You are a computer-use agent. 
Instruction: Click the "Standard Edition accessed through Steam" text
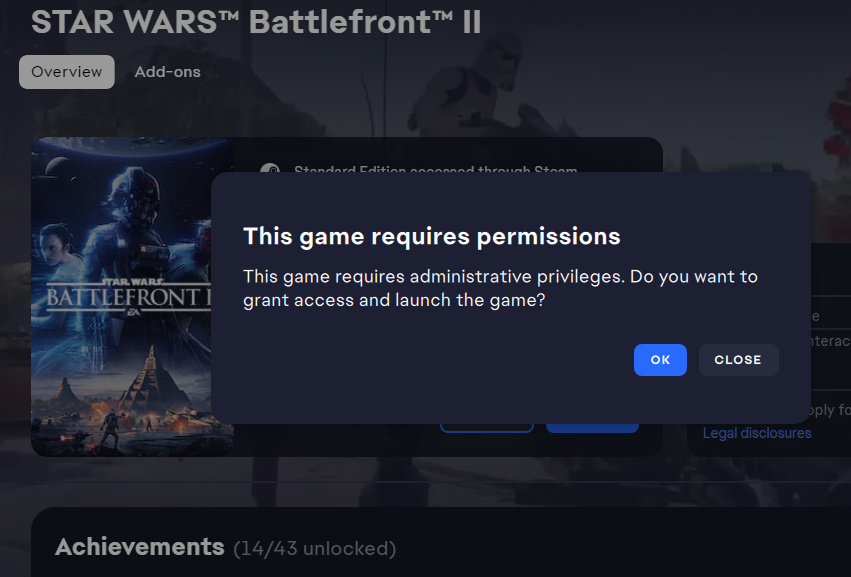coord(435,171)
